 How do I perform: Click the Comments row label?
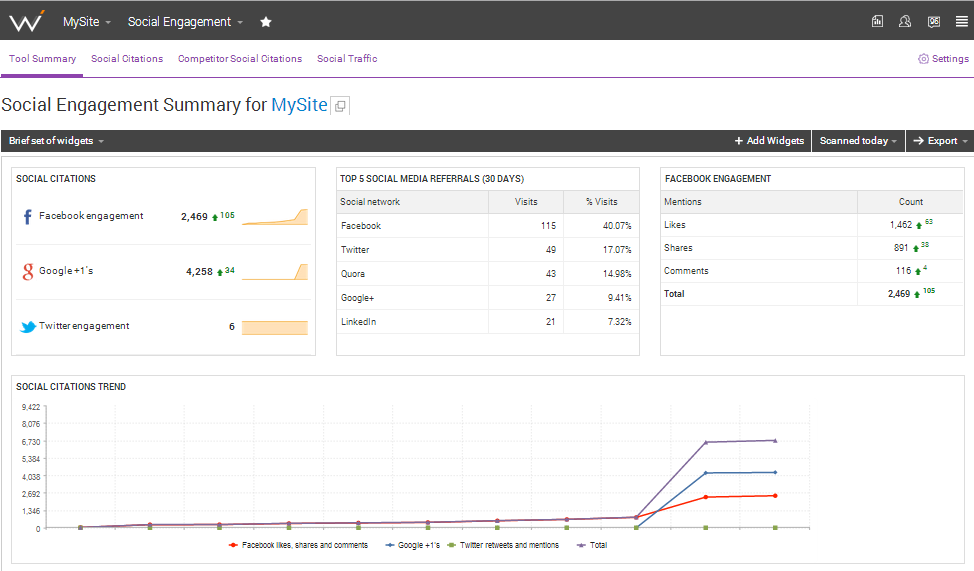point(686,271)
